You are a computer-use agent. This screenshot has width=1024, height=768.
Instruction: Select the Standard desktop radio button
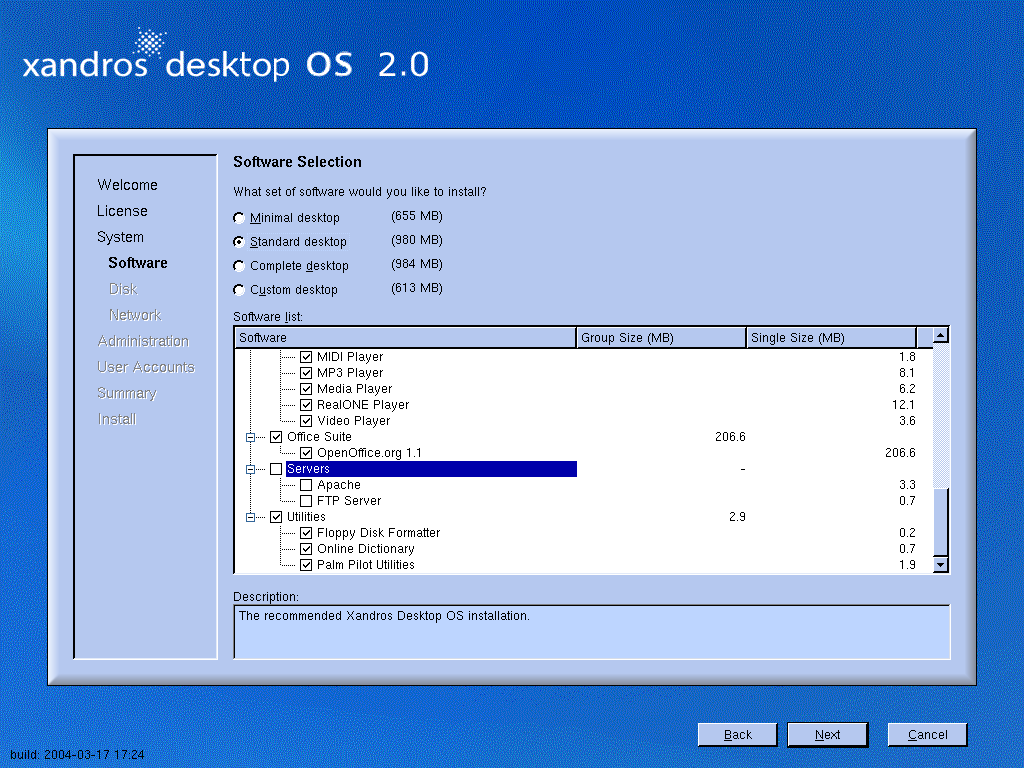coord(239,242)
